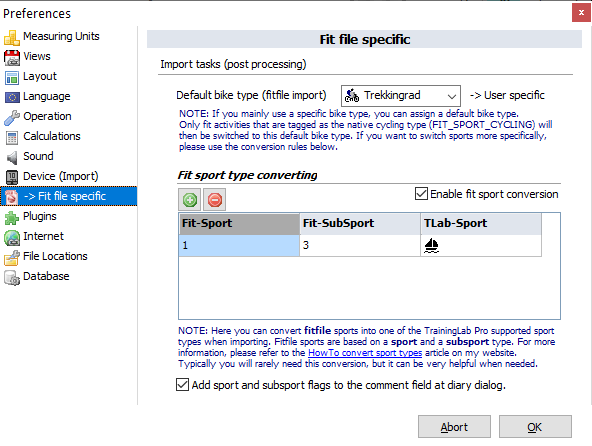Open the Language preferences page
Image resolution: width=592 pixels, height=446 pixels.
click(x=46, y=96)
